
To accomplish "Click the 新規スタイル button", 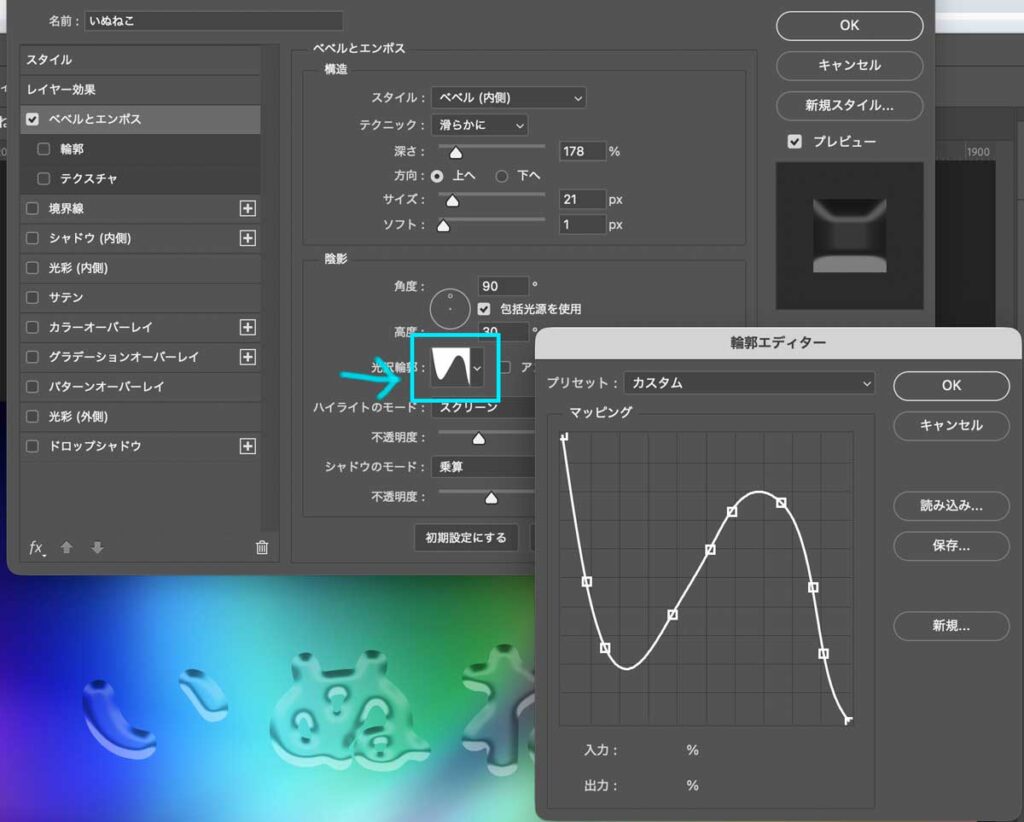I will click(849, 106).
